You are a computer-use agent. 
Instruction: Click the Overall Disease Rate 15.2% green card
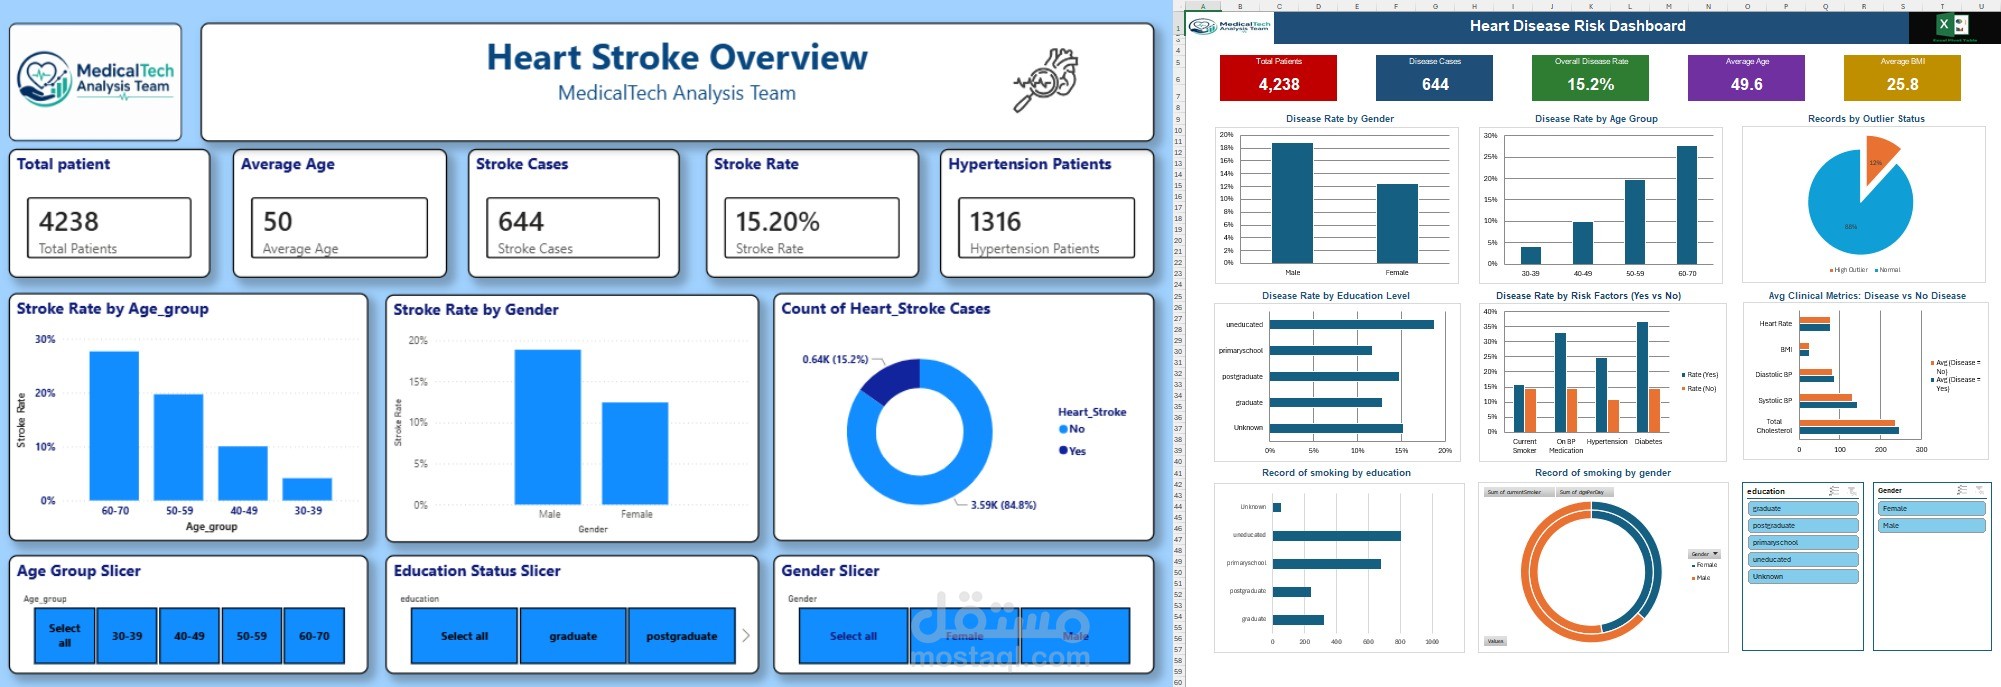(1591, 77)
